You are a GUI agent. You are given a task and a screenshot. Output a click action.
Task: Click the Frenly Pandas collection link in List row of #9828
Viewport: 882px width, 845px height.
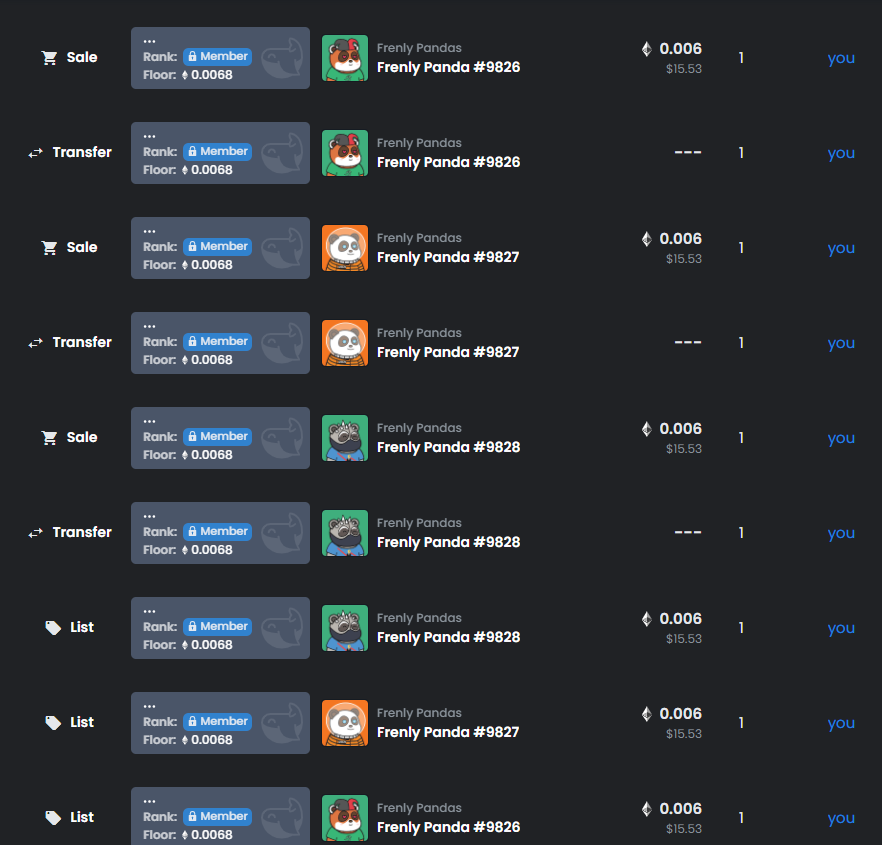pyautogui.click(x=419, y=618)
